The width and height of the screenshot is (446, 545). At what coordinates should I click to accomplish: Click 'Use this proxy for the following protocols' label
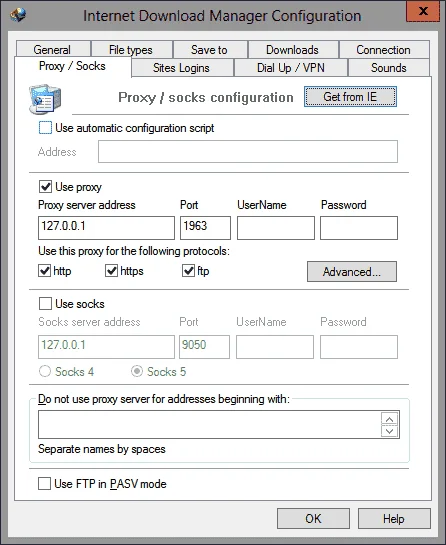[x=134, y=251]
